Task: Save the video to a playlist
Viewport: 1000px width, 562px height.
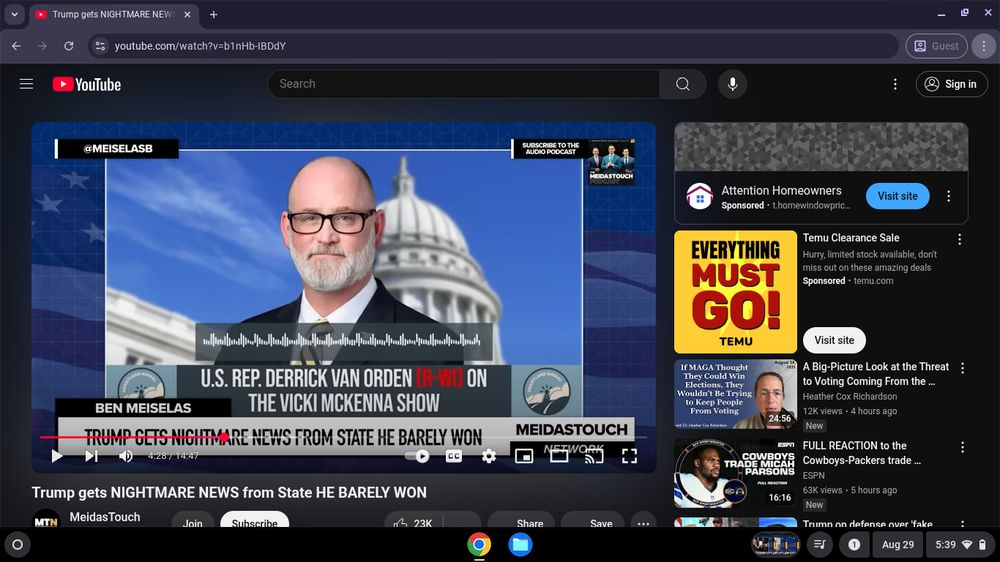Action: [x=592, y=520]
